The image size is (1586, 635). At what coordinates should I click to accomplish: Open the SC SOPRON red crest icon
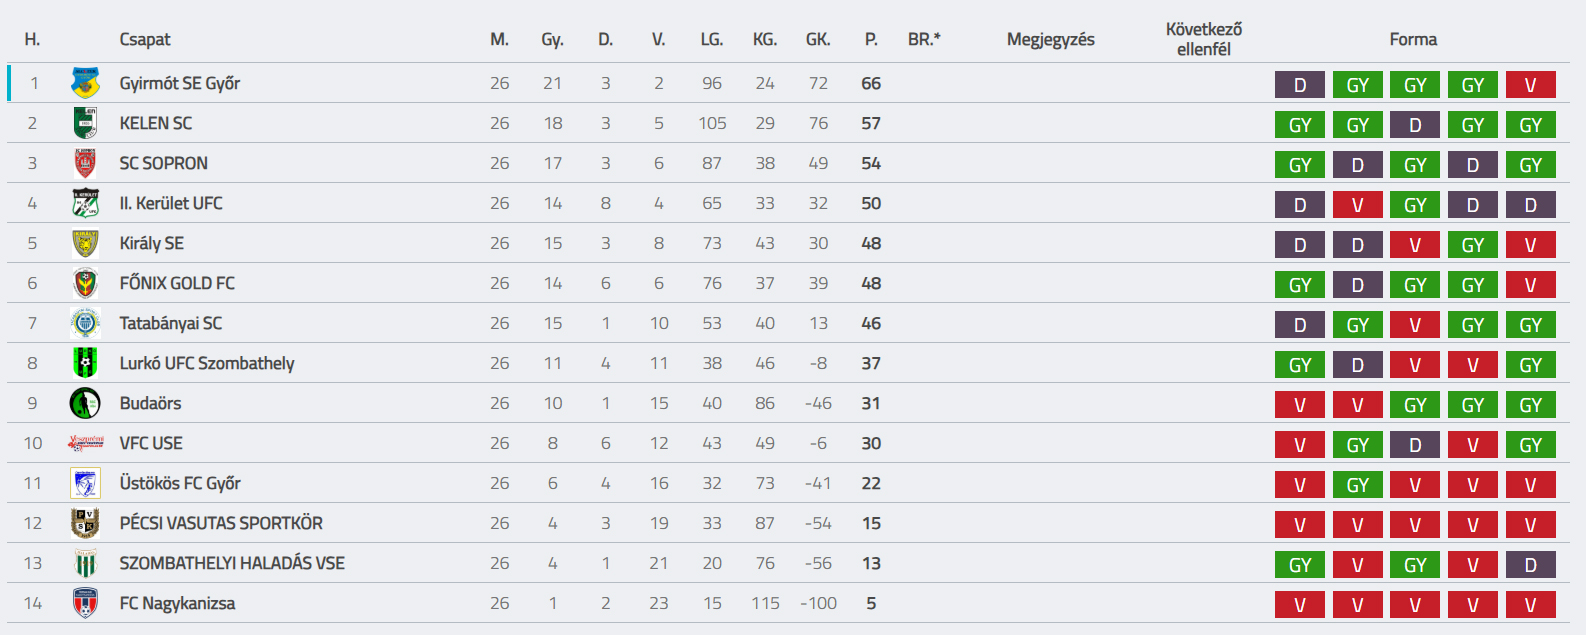(x=85, y=163)
